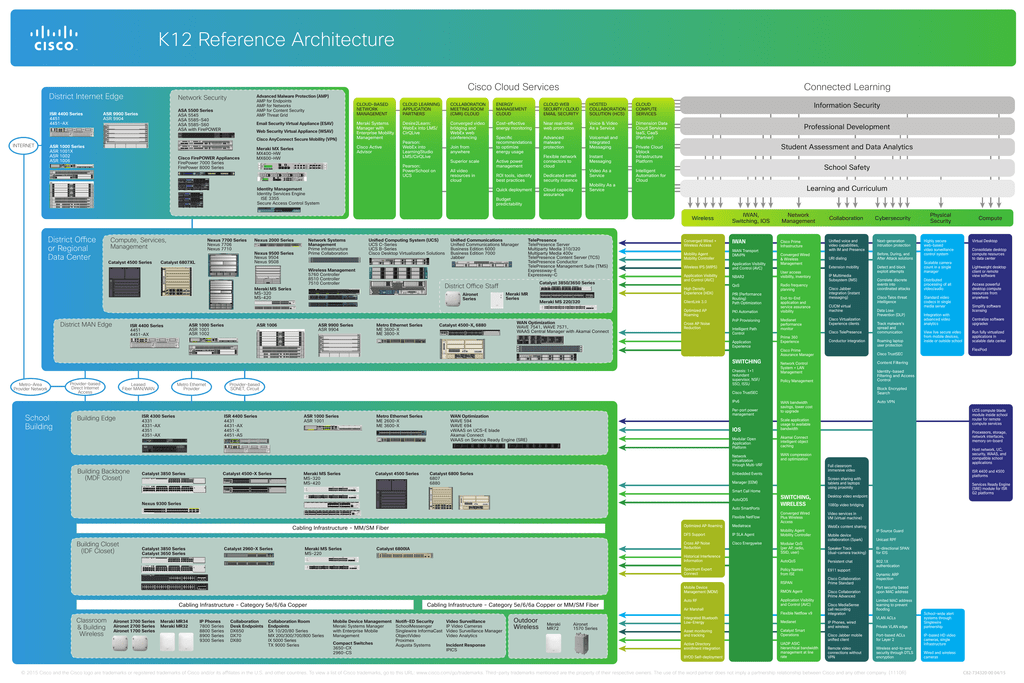Screen dimensions: 1024x683
Task: Click the ISR 4451-X router icon under District Internet Edge
Action: tap(70, 131)
